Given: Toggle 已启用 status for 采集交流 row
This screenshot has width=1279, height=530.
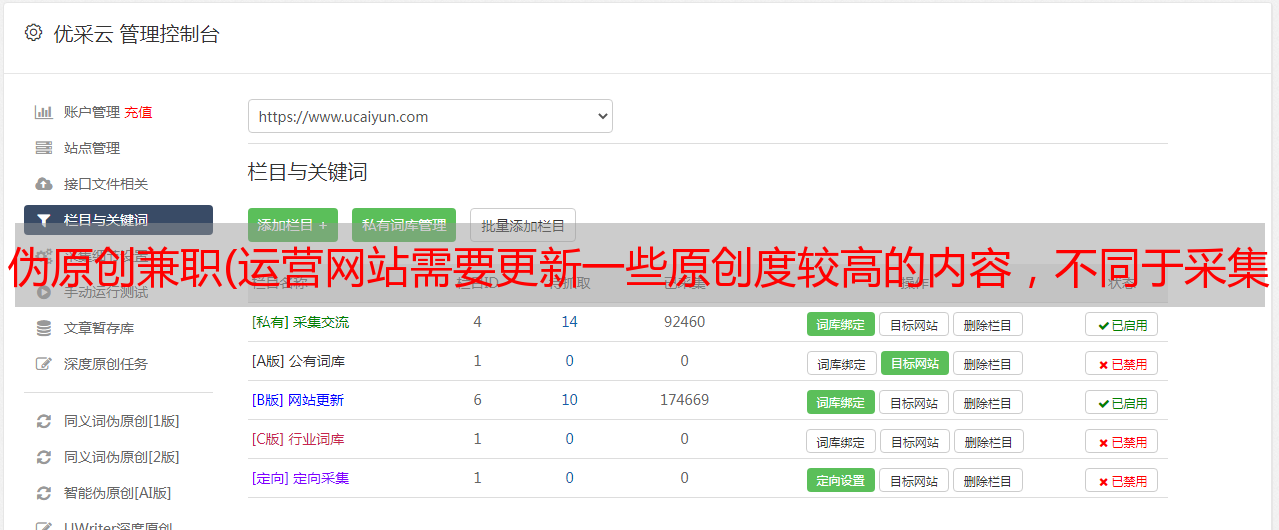Looking at the screenshot, I should (1122, 324).
